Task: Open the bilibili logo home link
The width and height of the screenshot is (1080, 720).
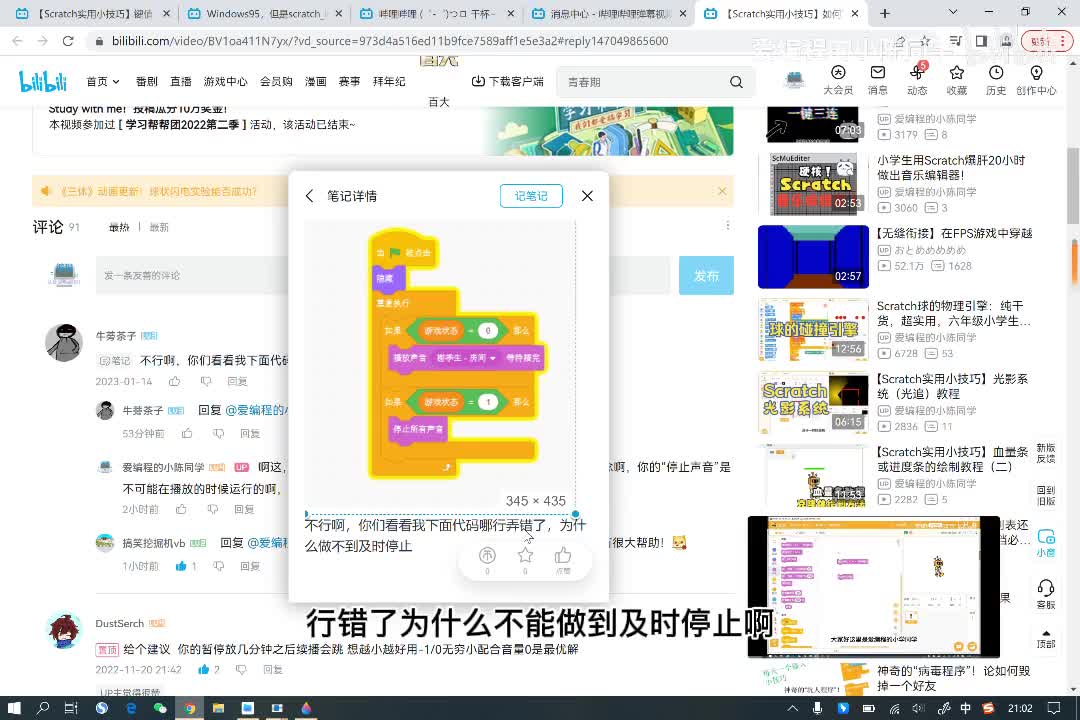Action: coord(43,81)
